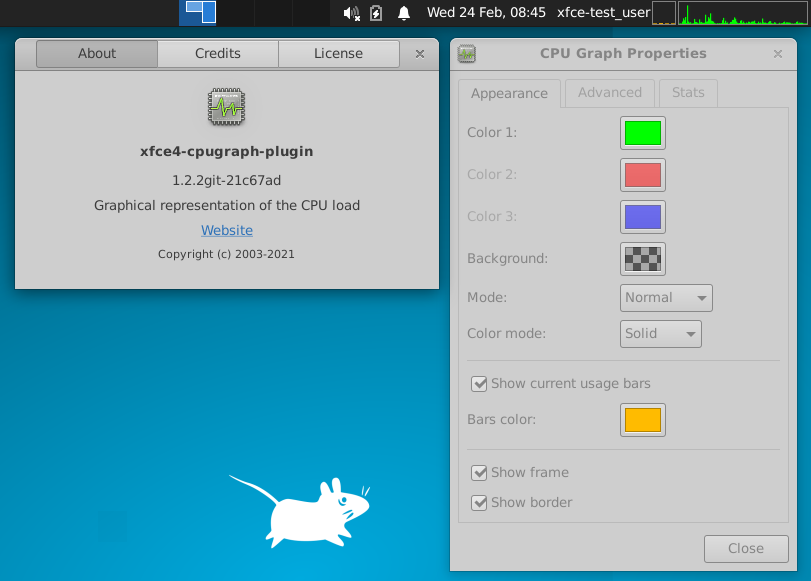Click the CPU Graph Properties window icon
The width and height of the screenshot is (811, 581).
pos(467,54)
